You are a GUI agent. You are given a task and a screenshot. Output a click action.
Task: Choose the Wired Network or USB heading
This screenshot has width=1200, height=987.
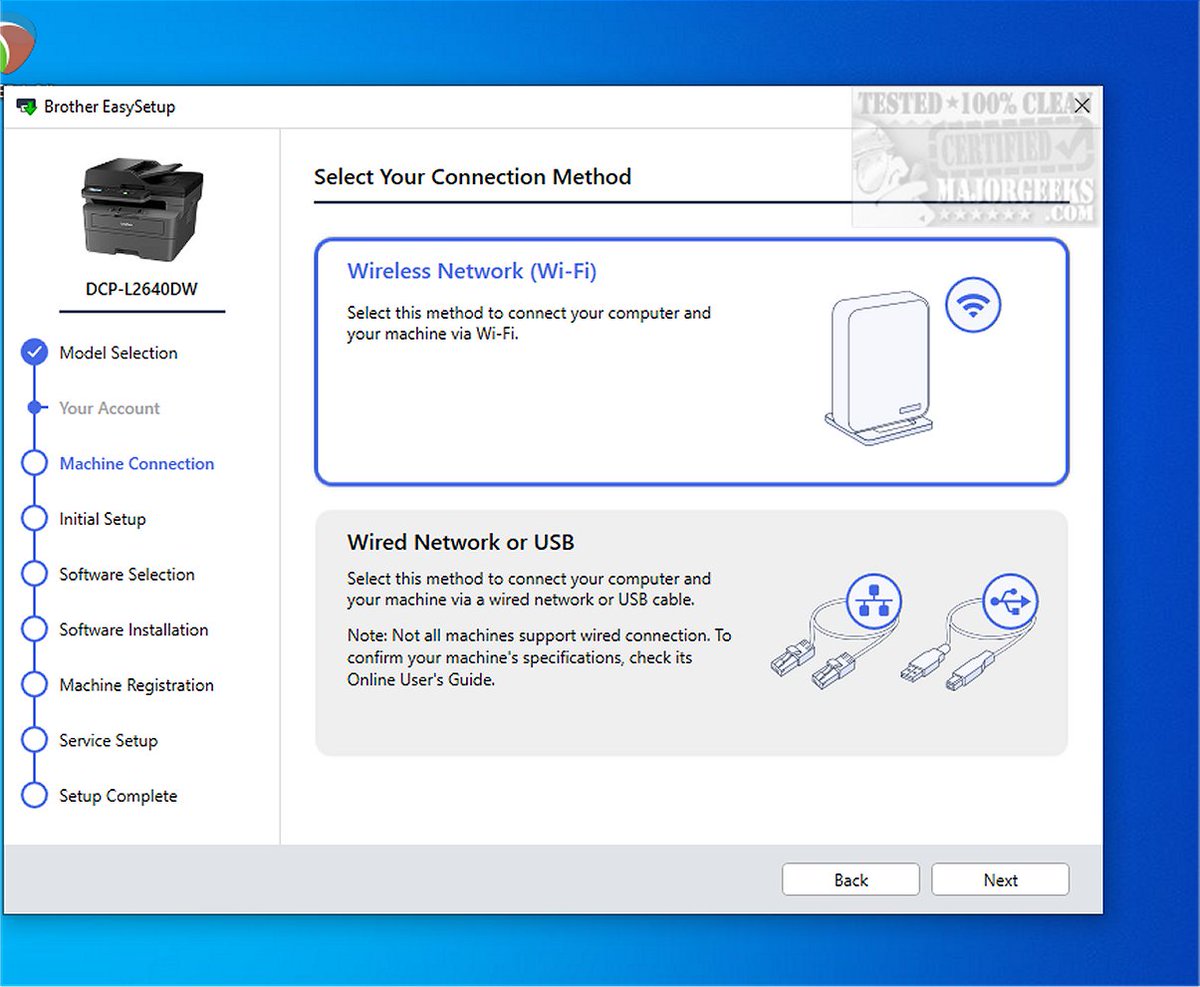[461, 542]
